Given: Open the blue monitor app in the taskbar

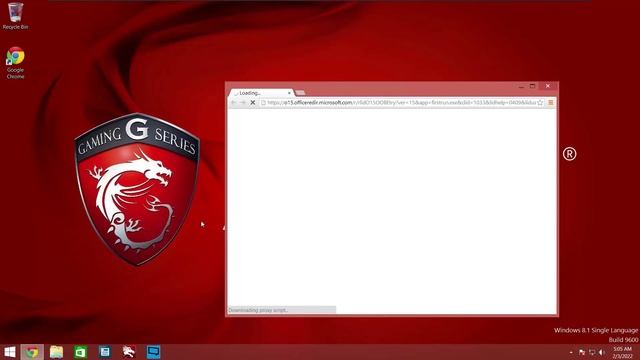Looking at the screenshot, I should (153, 352).
